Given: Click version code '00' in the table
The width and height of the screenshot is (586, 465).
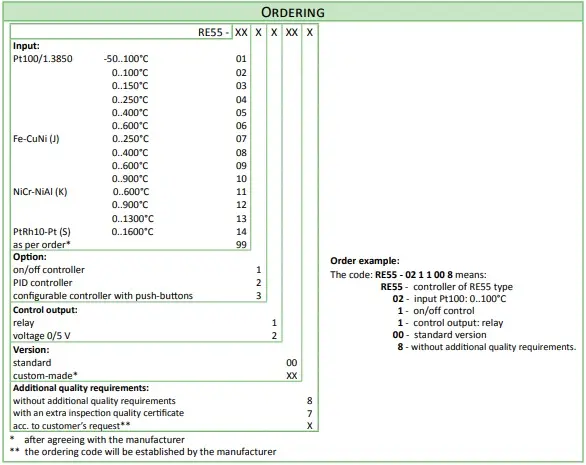Looking at the screenshot, I should [x=292, y=363].
